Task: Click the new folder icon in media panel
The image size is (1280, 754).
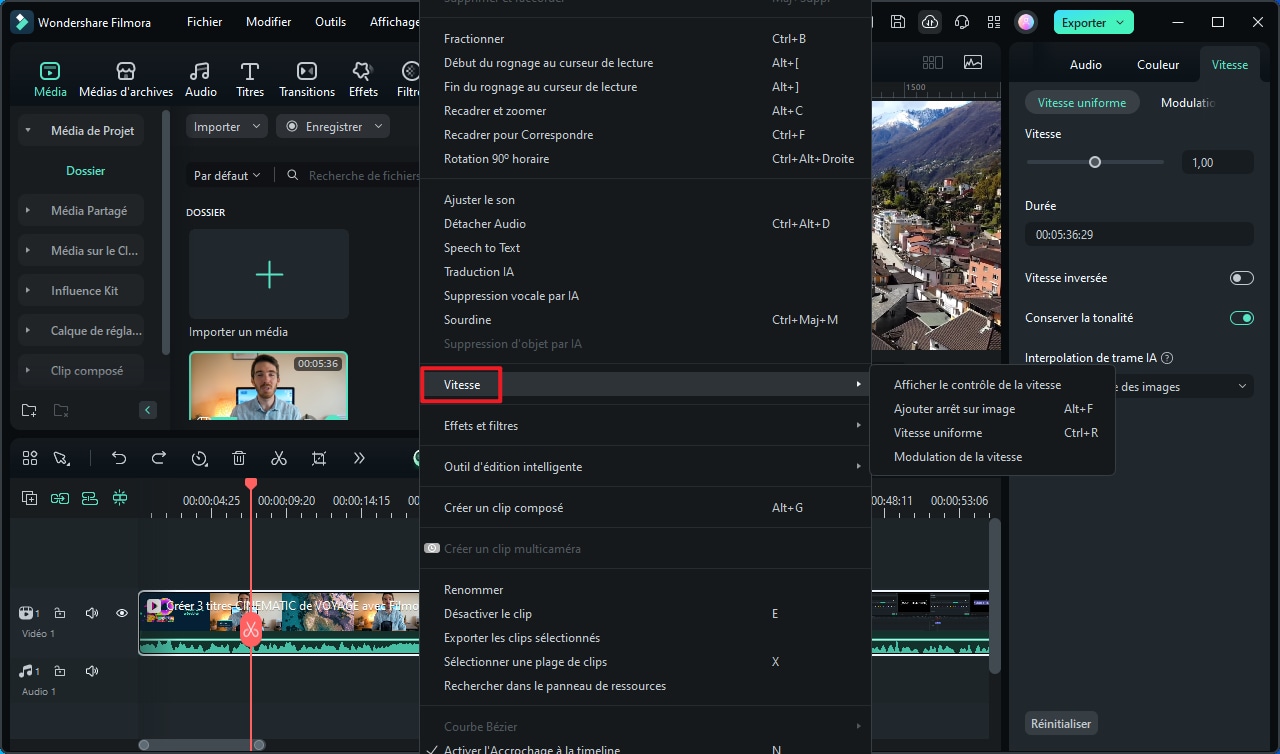Action: 29,410
